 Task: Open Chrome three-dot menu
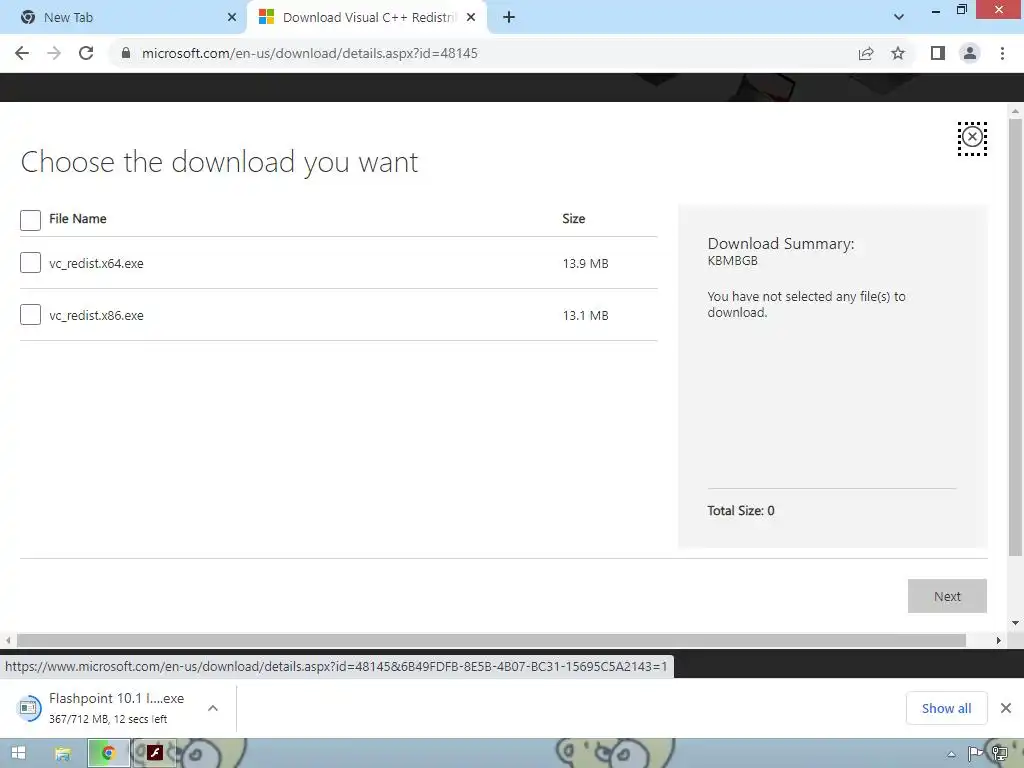(x=1002, y=54)
